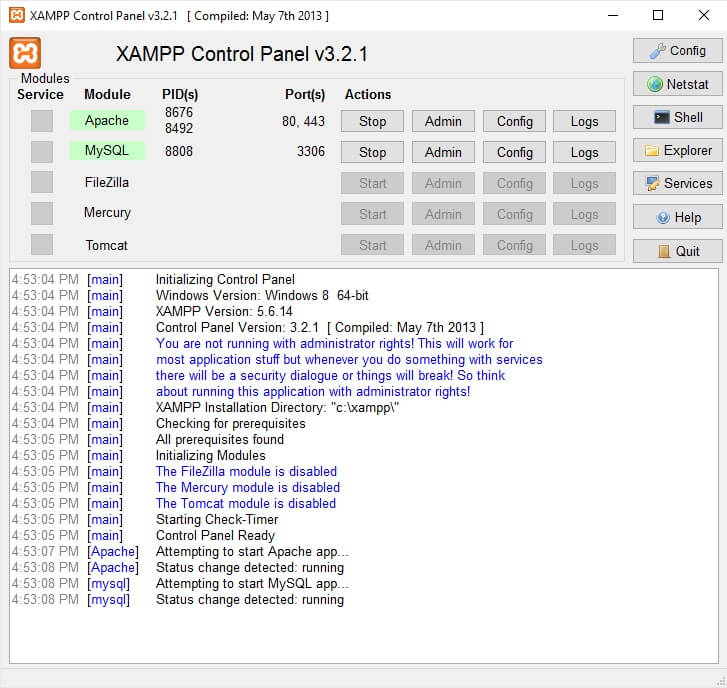Stop the Apache module

(372, 121)
